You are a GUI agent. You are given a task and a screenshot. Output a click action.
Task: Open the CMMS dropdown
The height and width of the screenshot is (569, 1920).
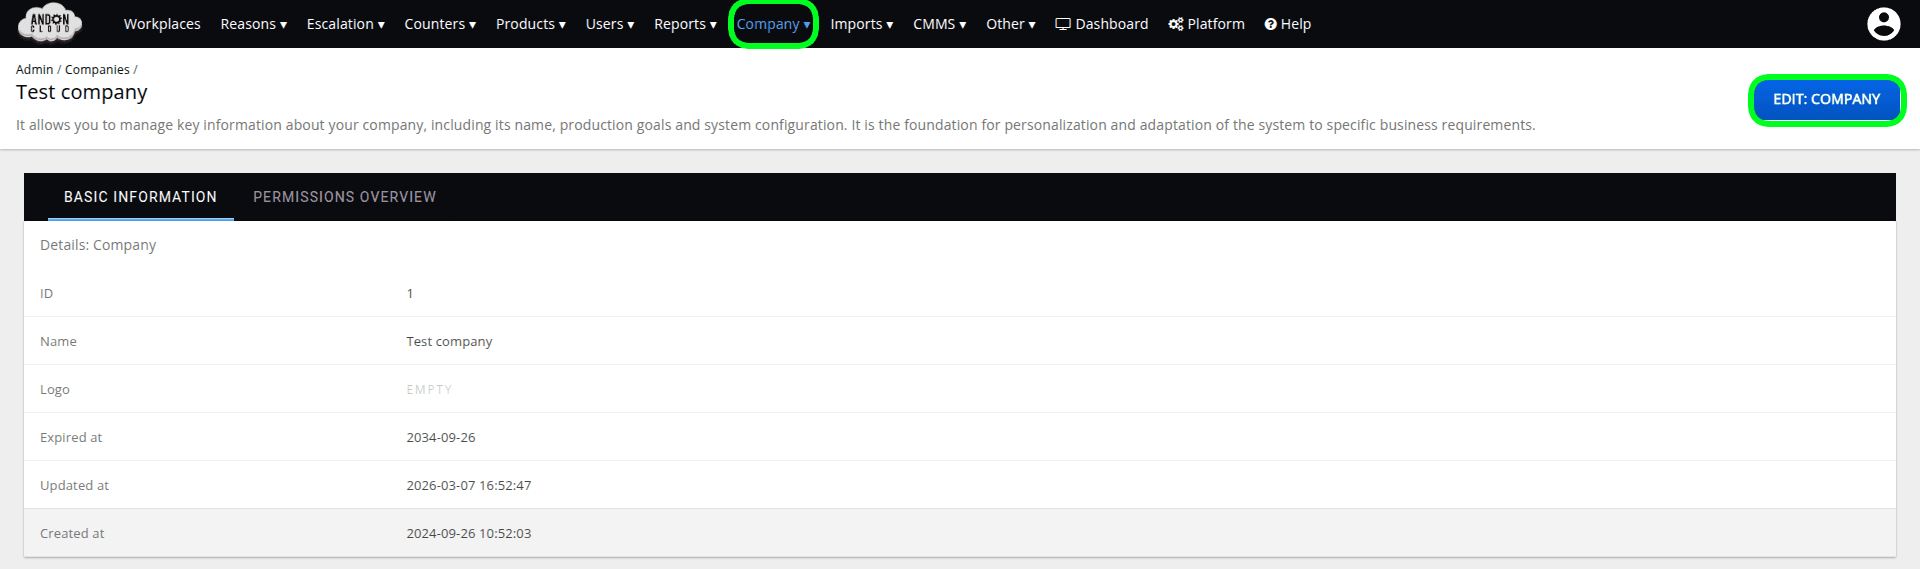939,24
